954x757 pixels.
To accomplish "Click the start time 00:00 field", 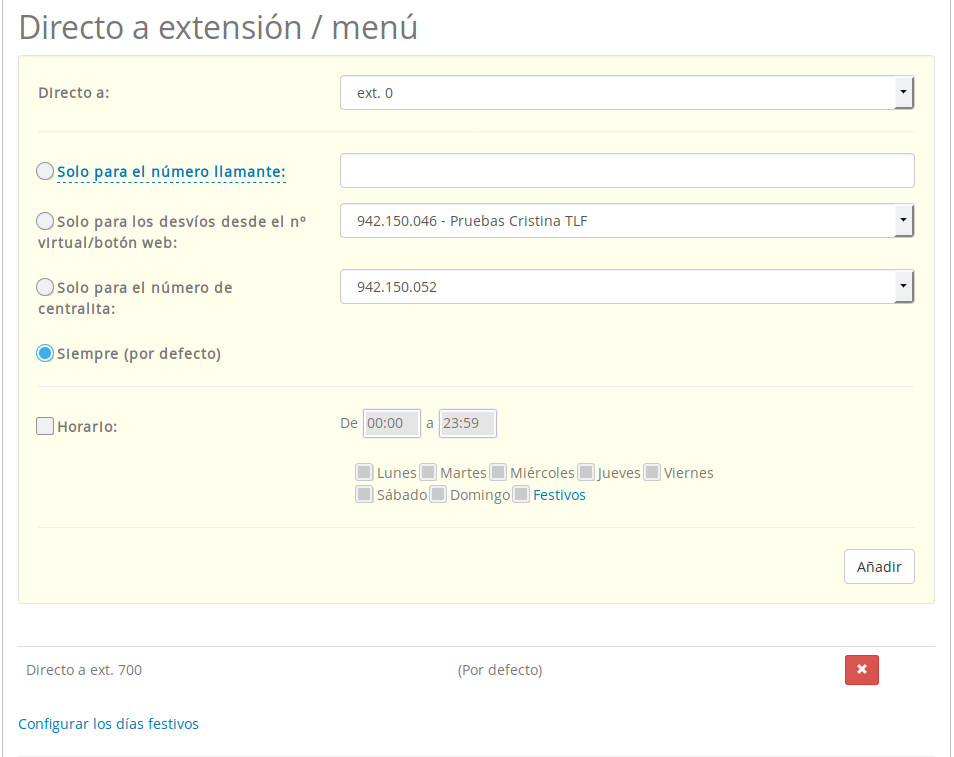I will coord(391,423).
